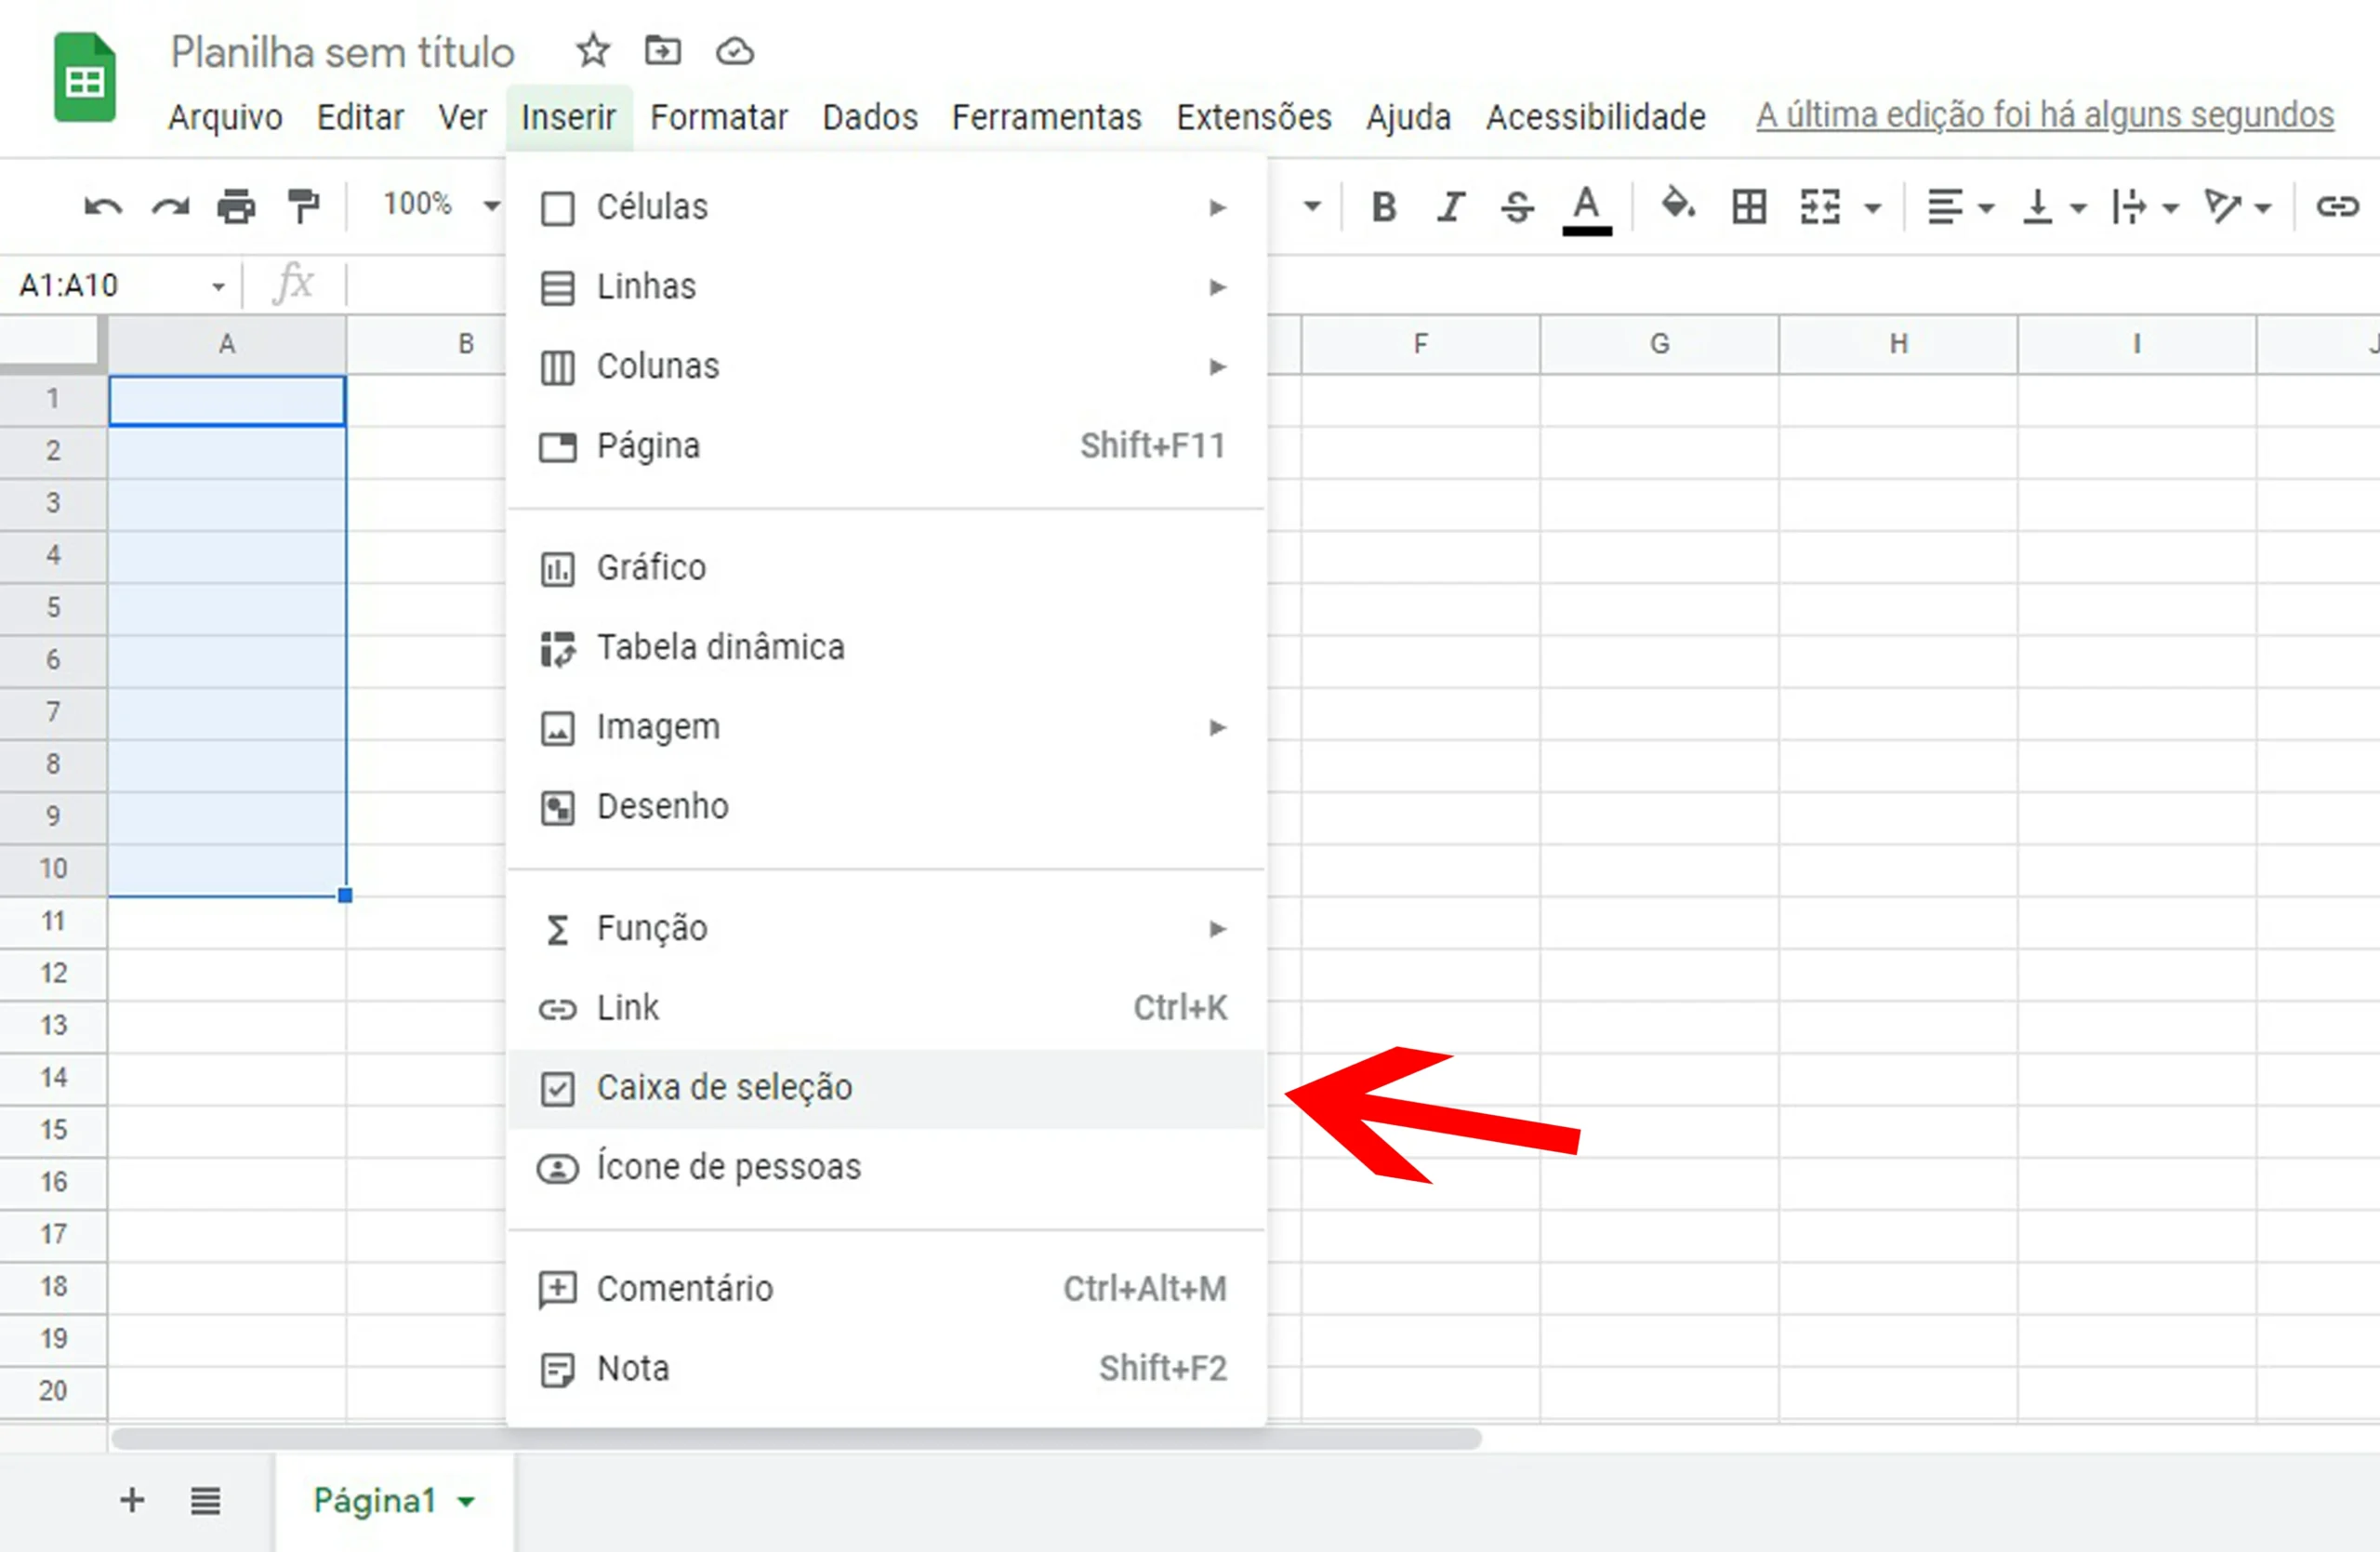Choose Página to insert a new sheet
Viewport: 2380px width, 1552px height.
tap(887, 446)
